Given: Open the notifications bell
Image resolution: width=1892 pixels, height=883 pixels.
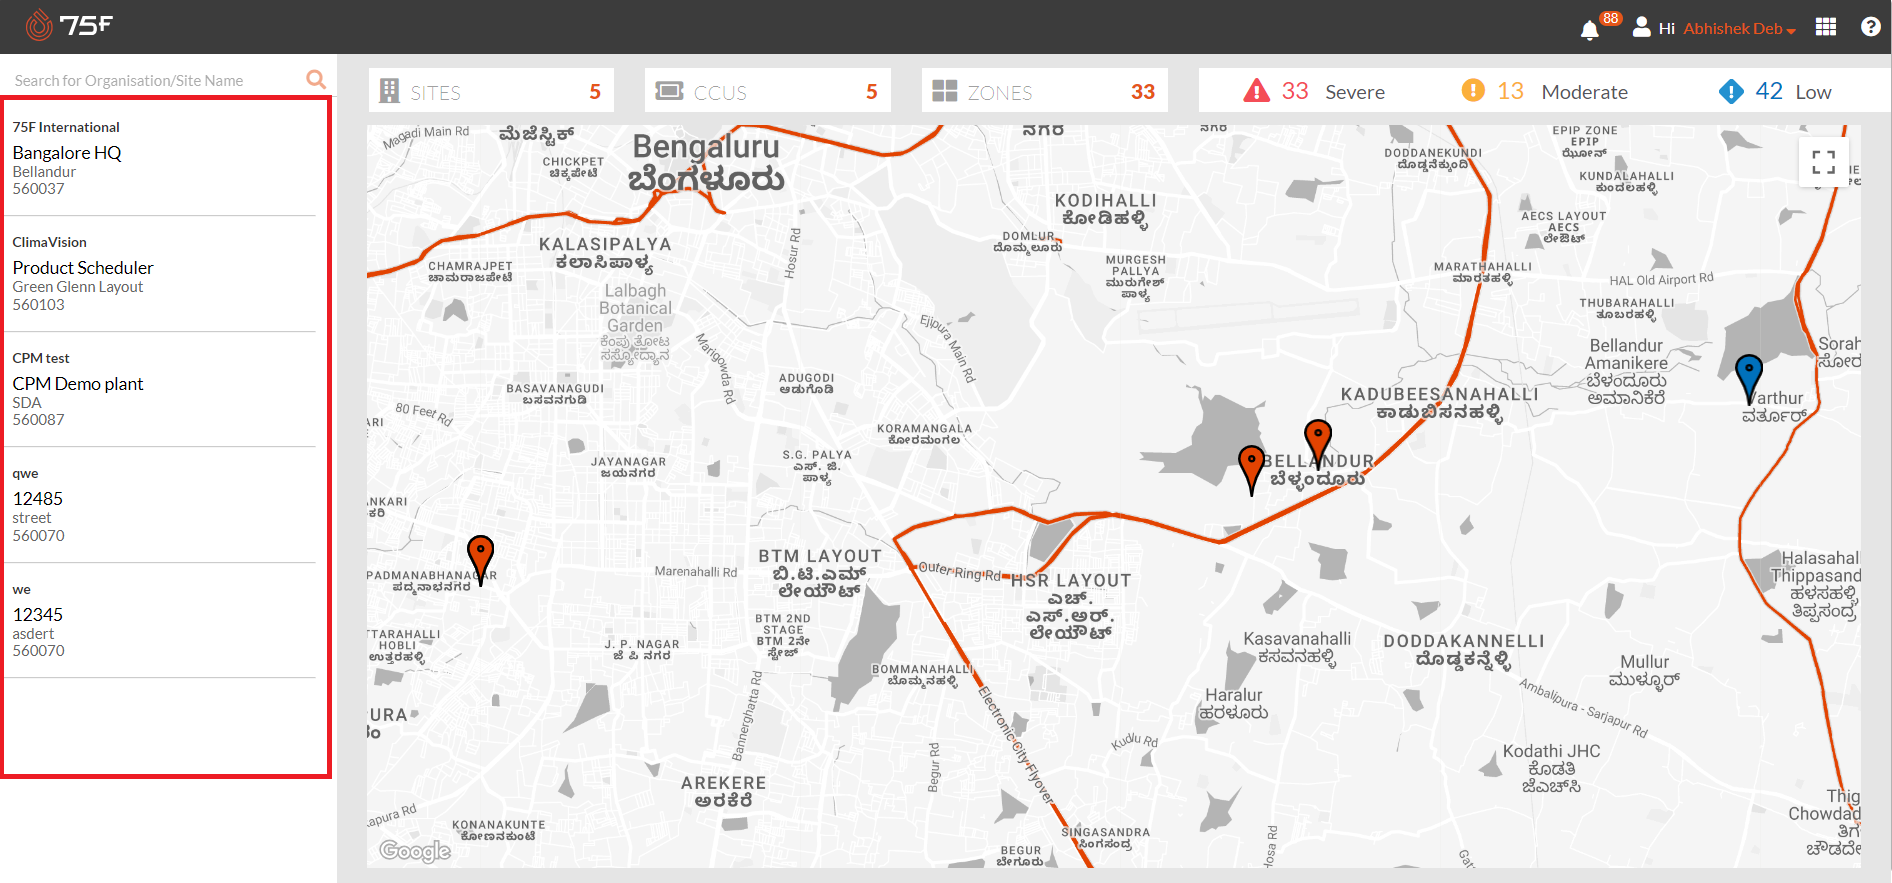Looking at the screenshot, I should click(1589, 30).
